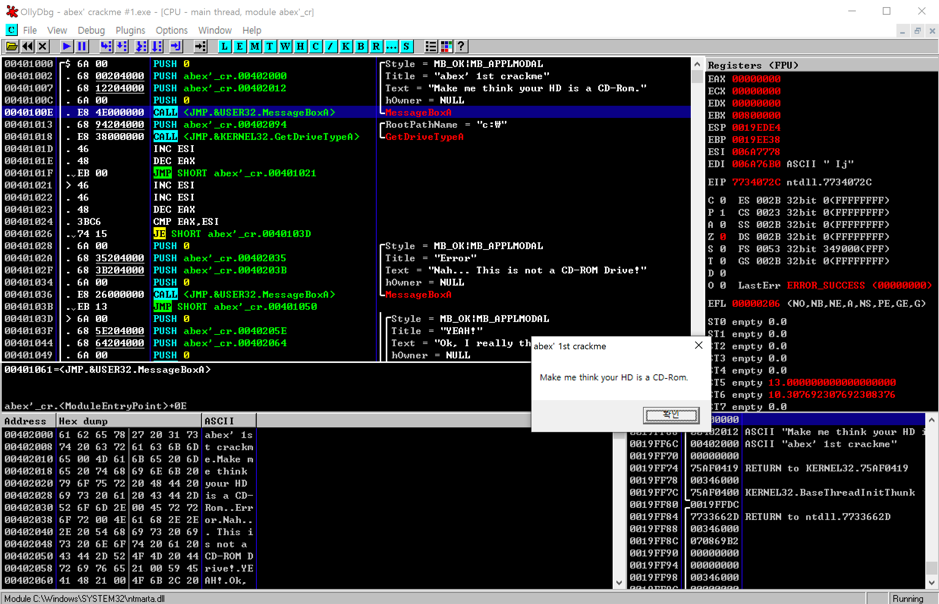Select the CALL MessageBoxA line at 0040100E

click(346, 112)
